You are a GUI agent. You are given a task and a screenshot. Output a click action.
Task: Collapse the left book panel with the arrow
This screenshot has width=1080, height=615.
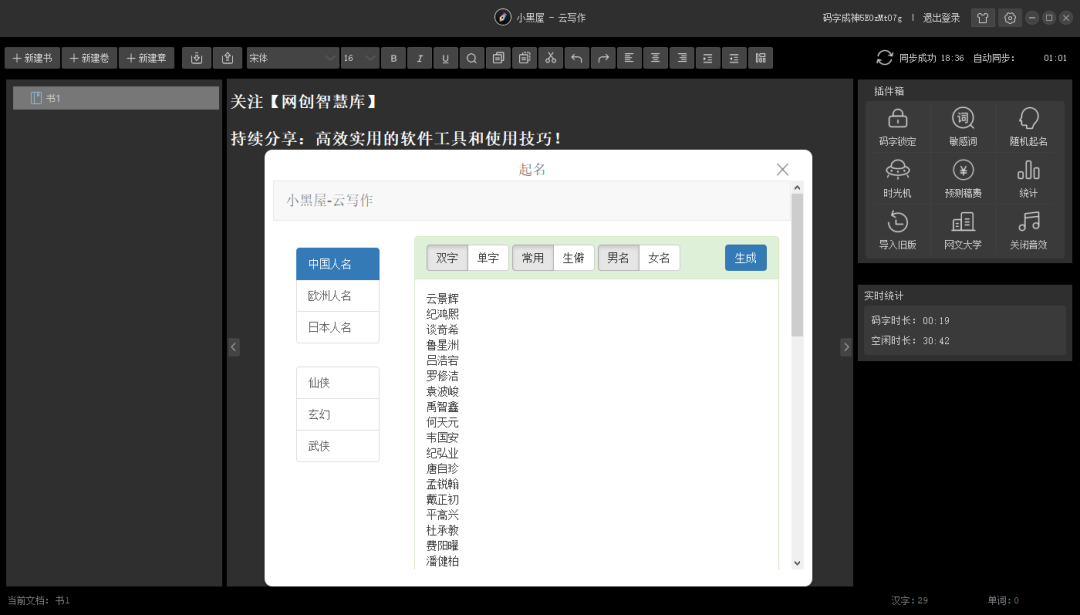coord(233,346)
